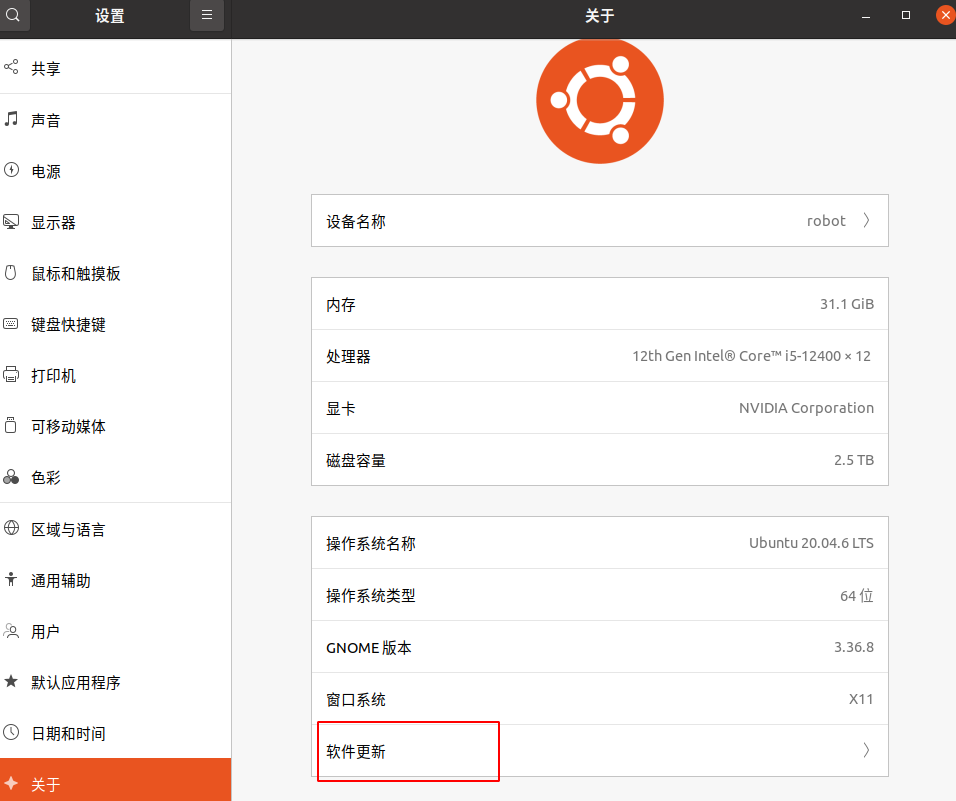The height and width of the screenshot is (801, 956).
Task: Click the Ubuntu logo image
Action: pos(599,100)
